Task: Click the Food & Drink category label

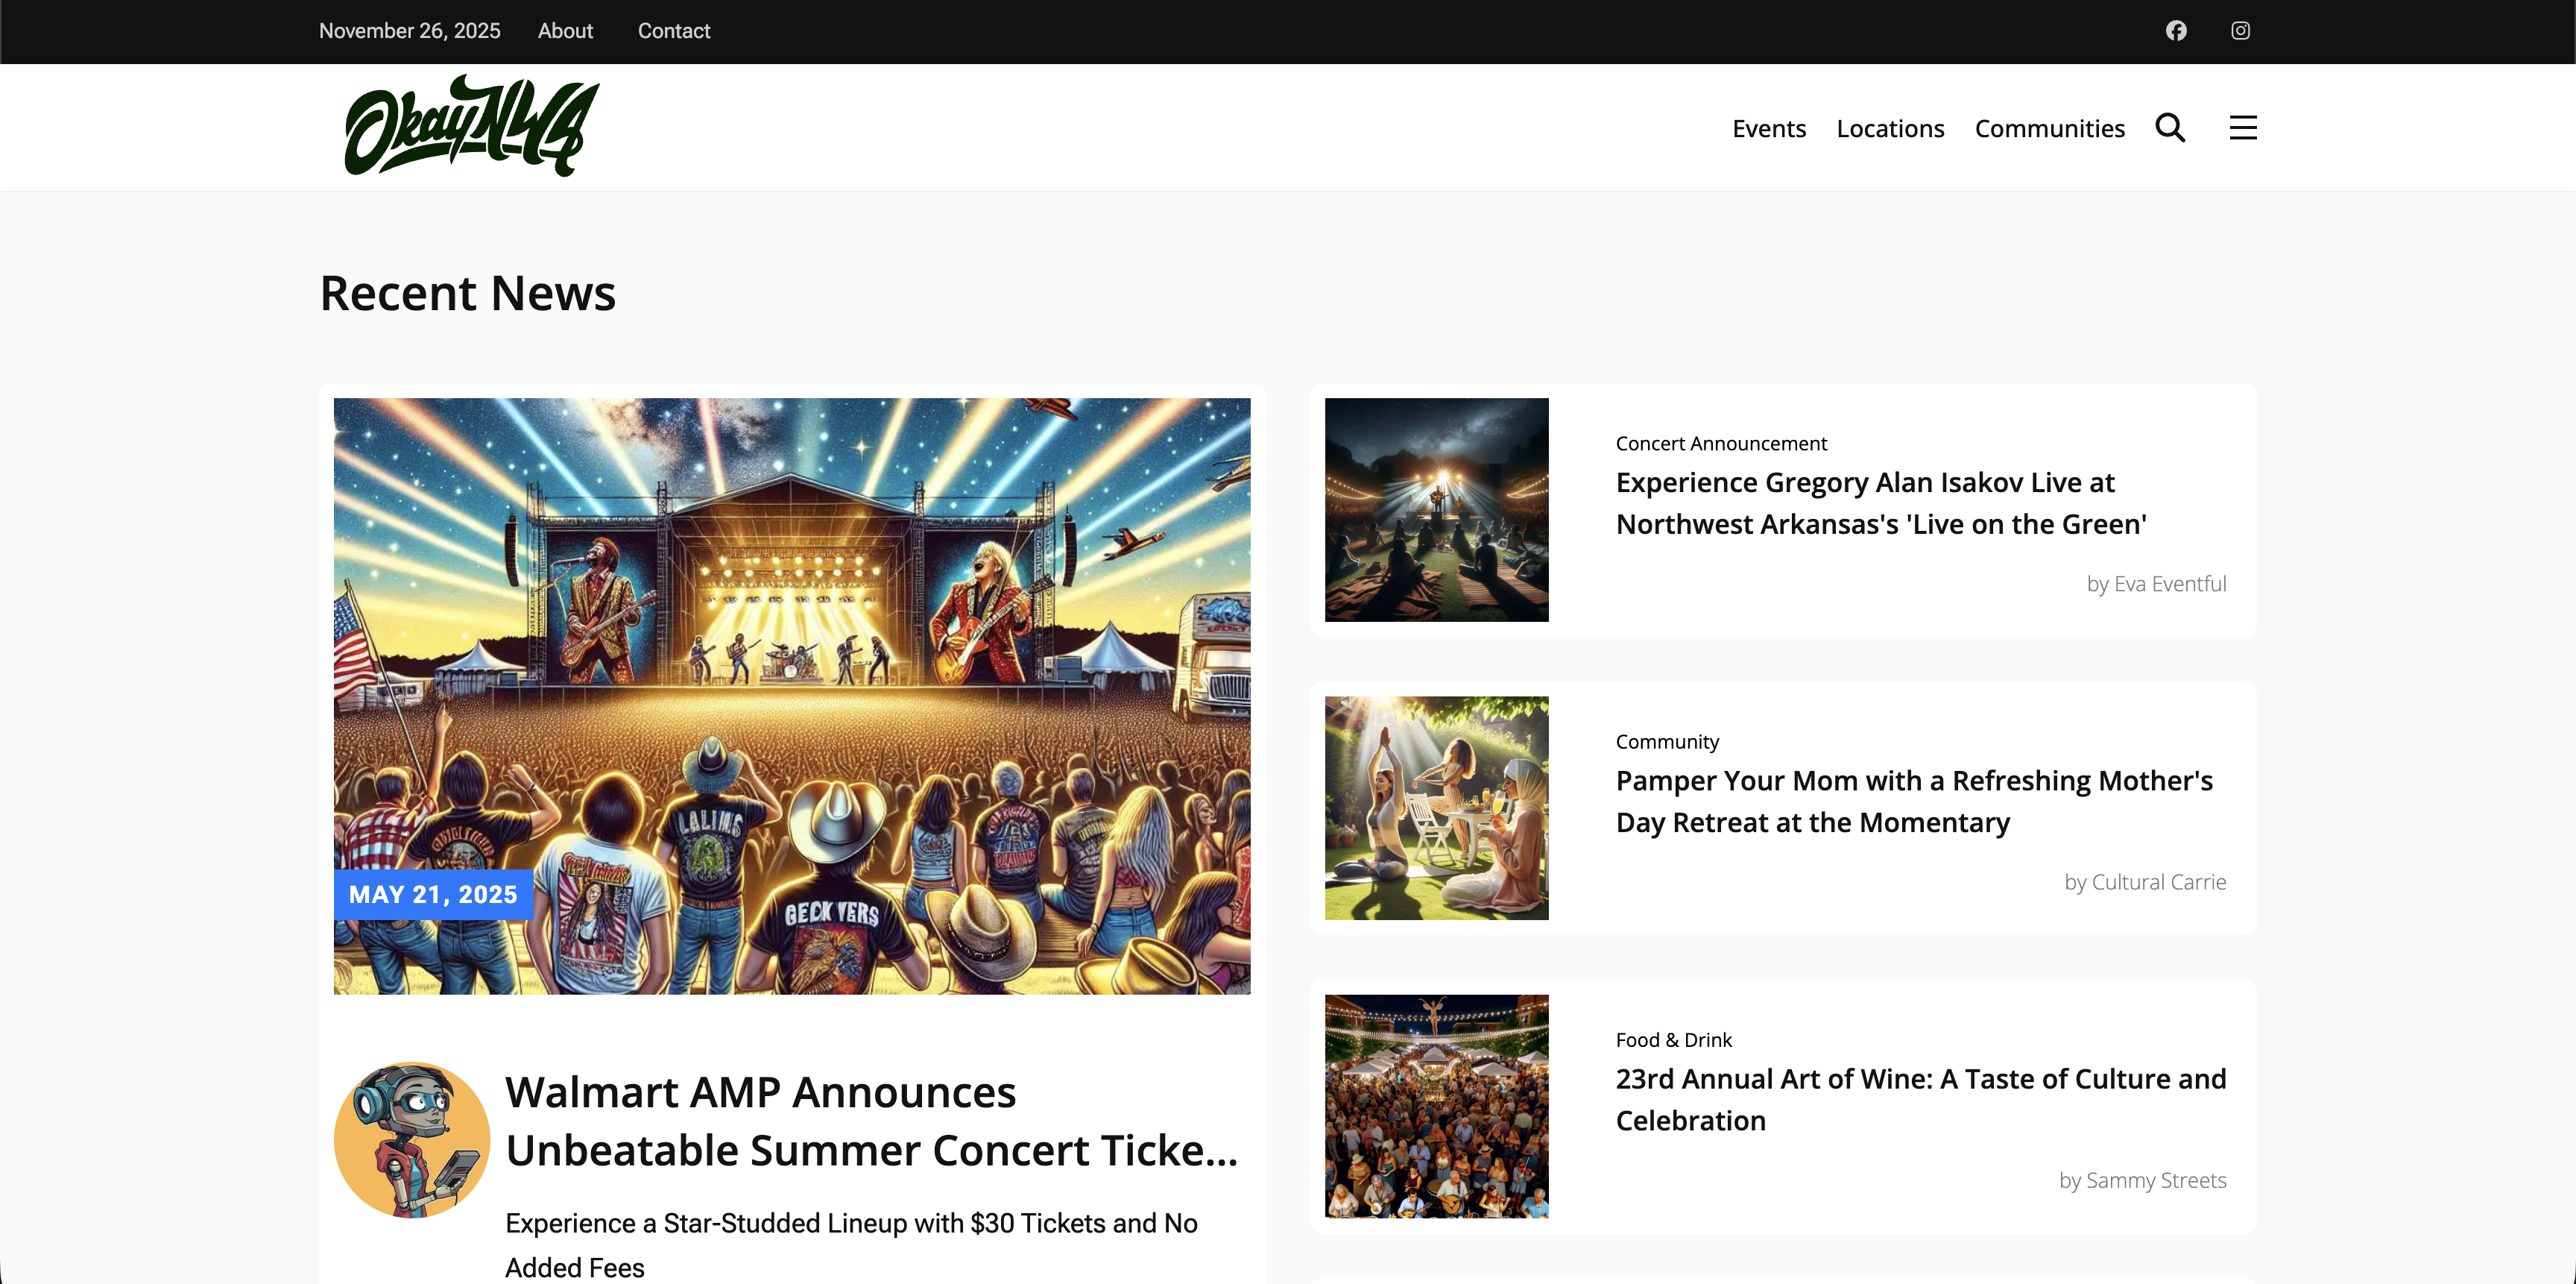Action: point(1673,1039)
